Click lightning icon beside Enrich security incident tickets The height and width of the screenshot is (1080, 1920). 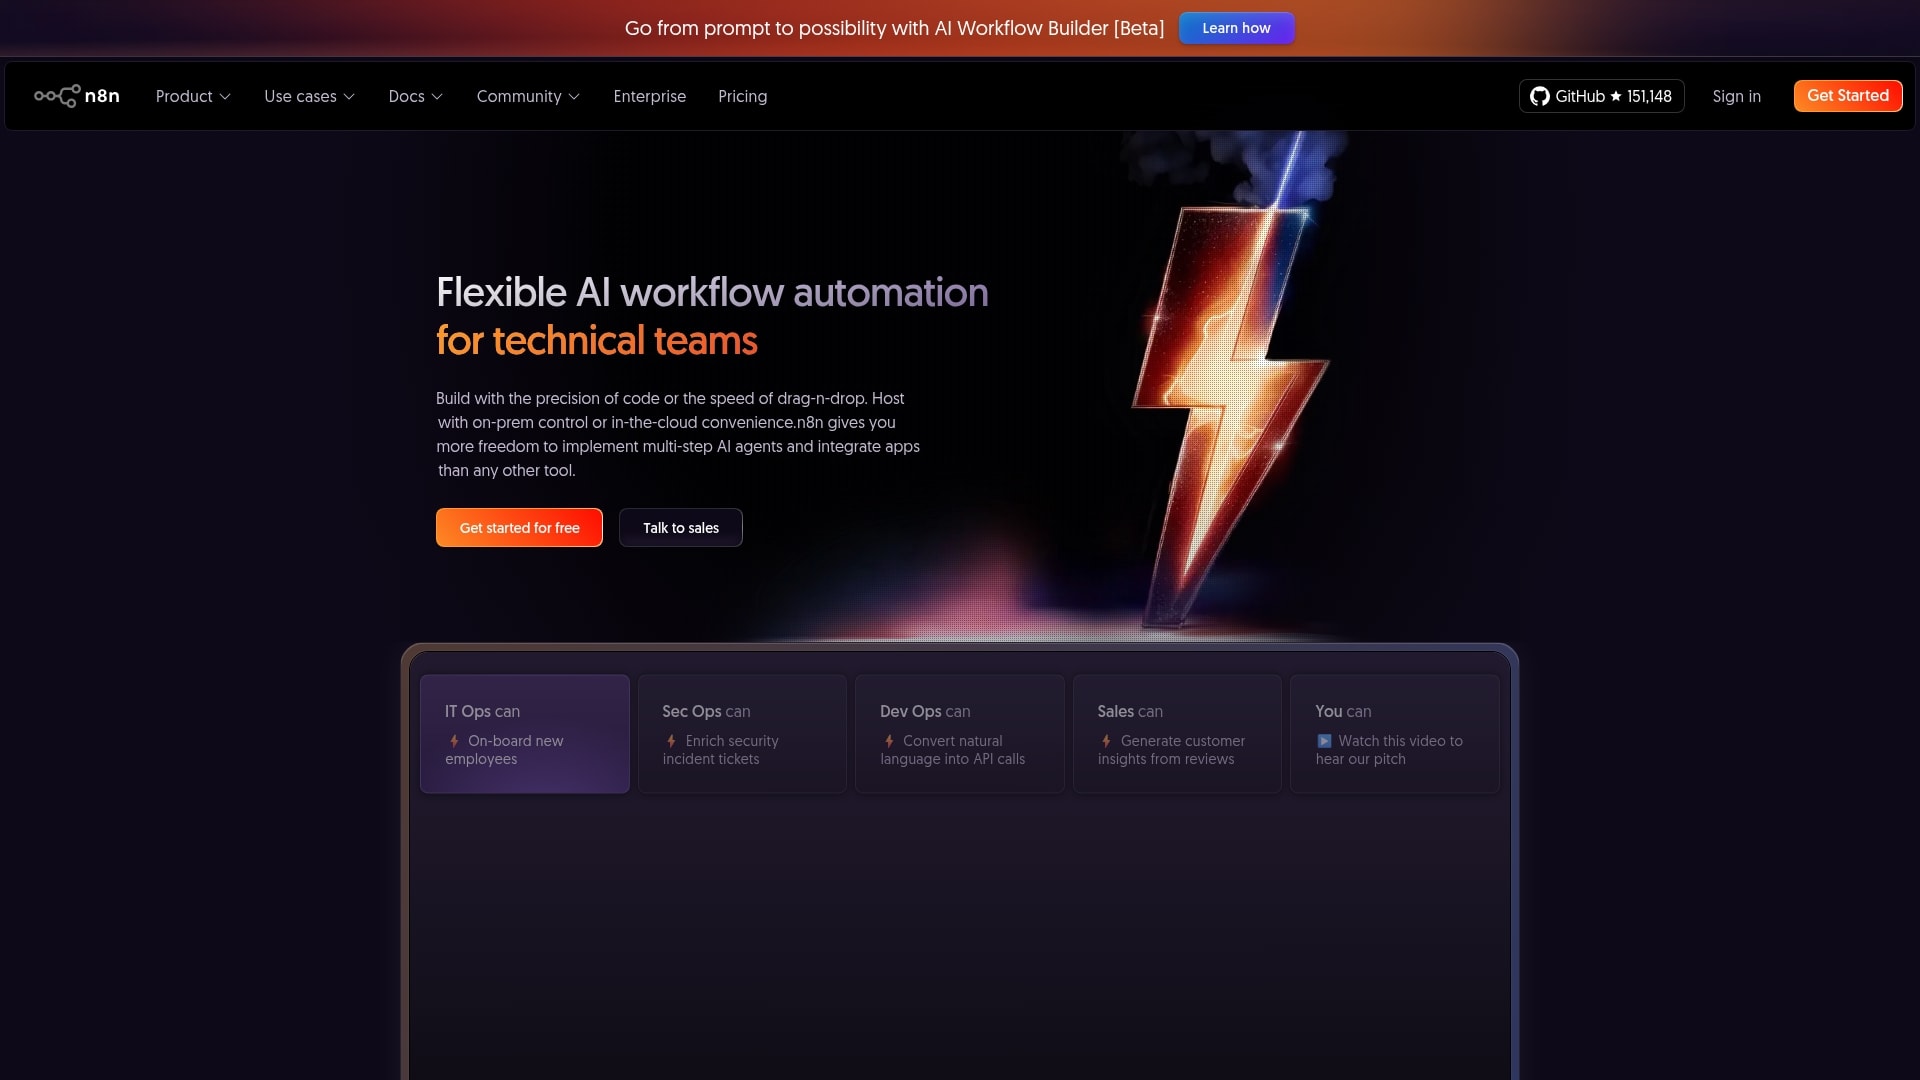(671, 741)
